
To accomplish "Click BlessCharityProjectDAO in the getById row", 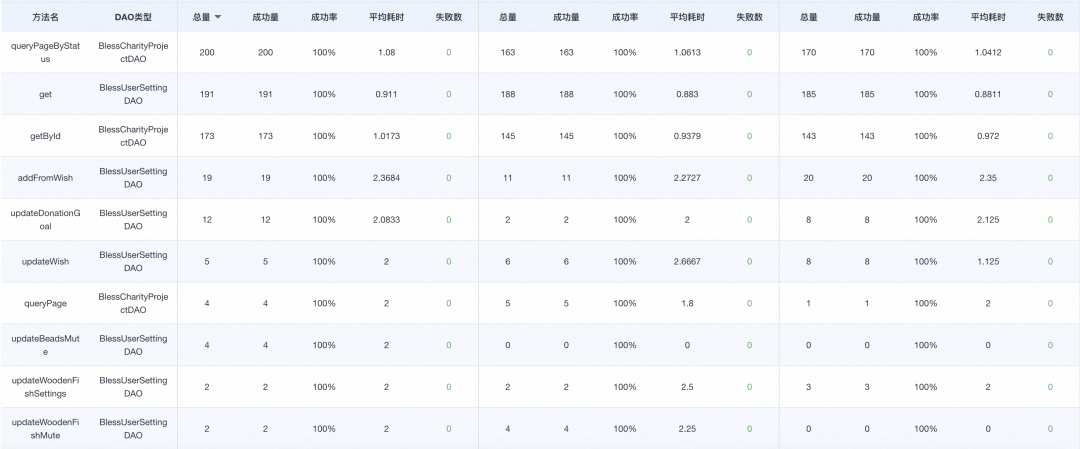I will [133, 136].
